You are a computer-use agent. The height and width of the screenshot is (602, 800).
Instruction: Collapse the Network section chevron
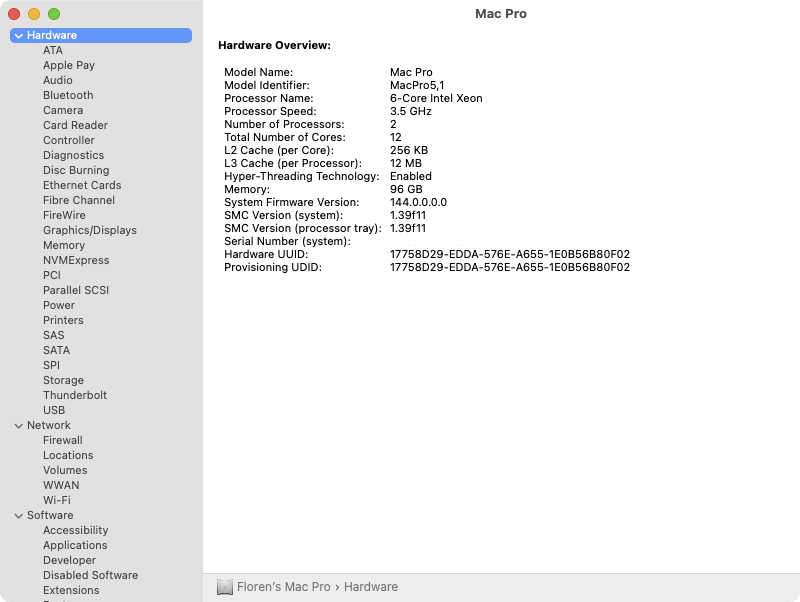coord(19,425)
